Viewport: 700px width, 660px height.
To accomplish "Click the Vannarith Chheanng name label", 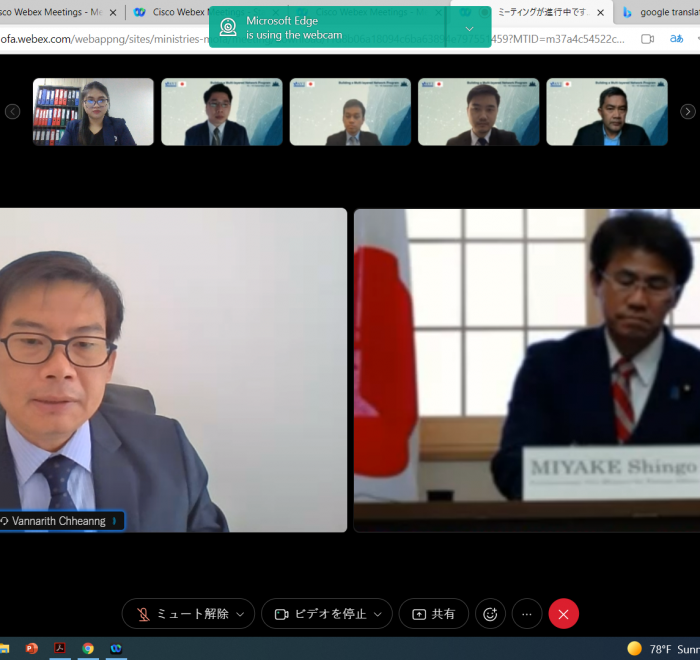I will coord(62,521).
